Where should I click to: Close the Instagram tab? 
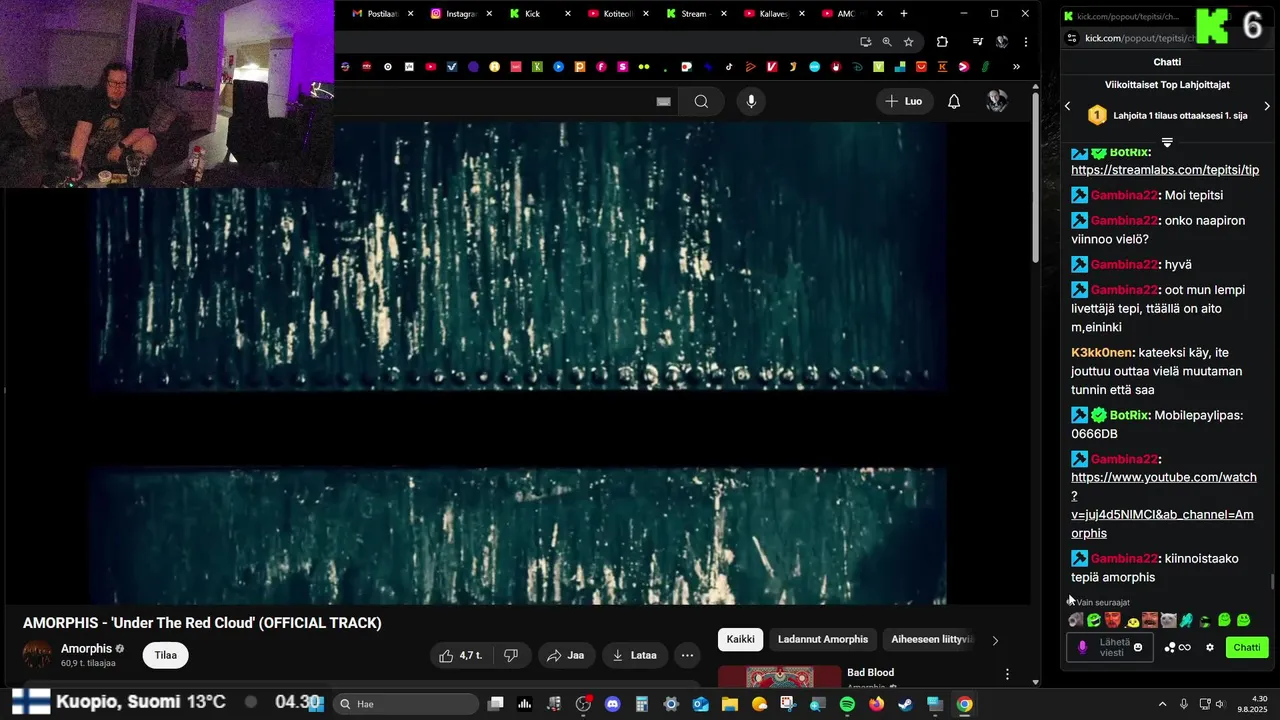(489, 14)
